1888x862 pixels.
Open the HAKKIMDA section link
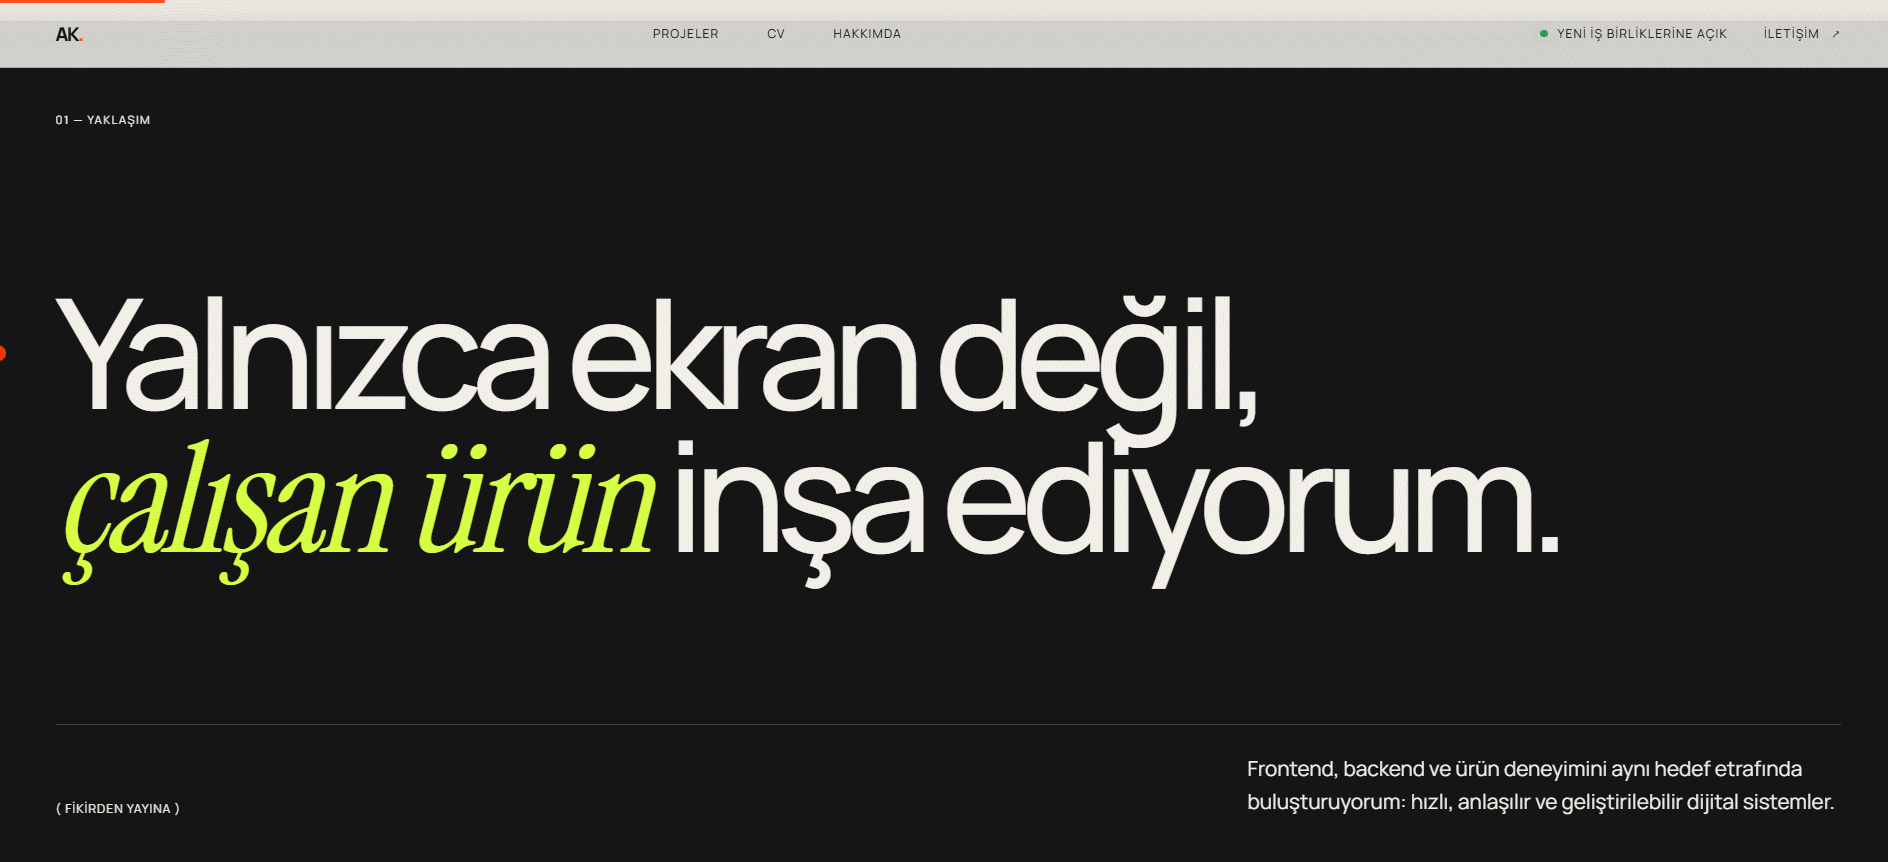pyautogui.click(x=867, y=34)
